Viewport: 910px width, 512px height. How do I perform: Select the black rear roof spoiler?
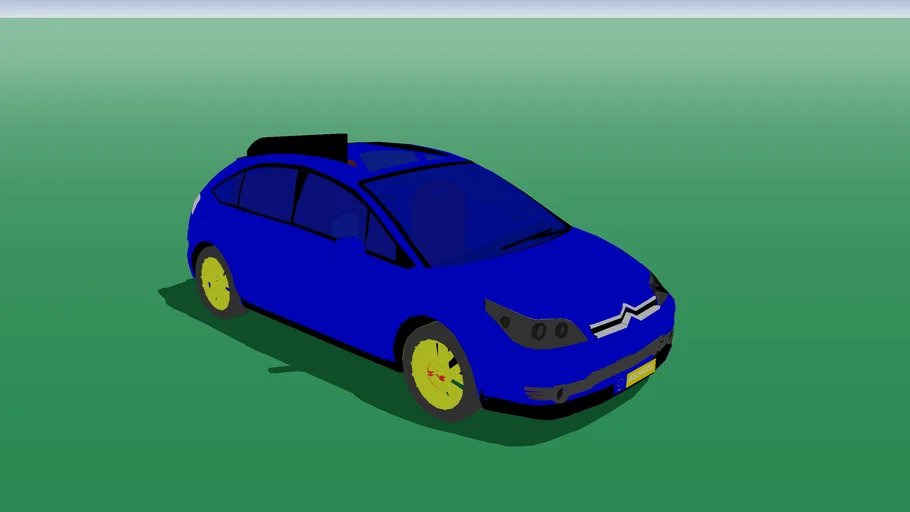tap(297, 146)
